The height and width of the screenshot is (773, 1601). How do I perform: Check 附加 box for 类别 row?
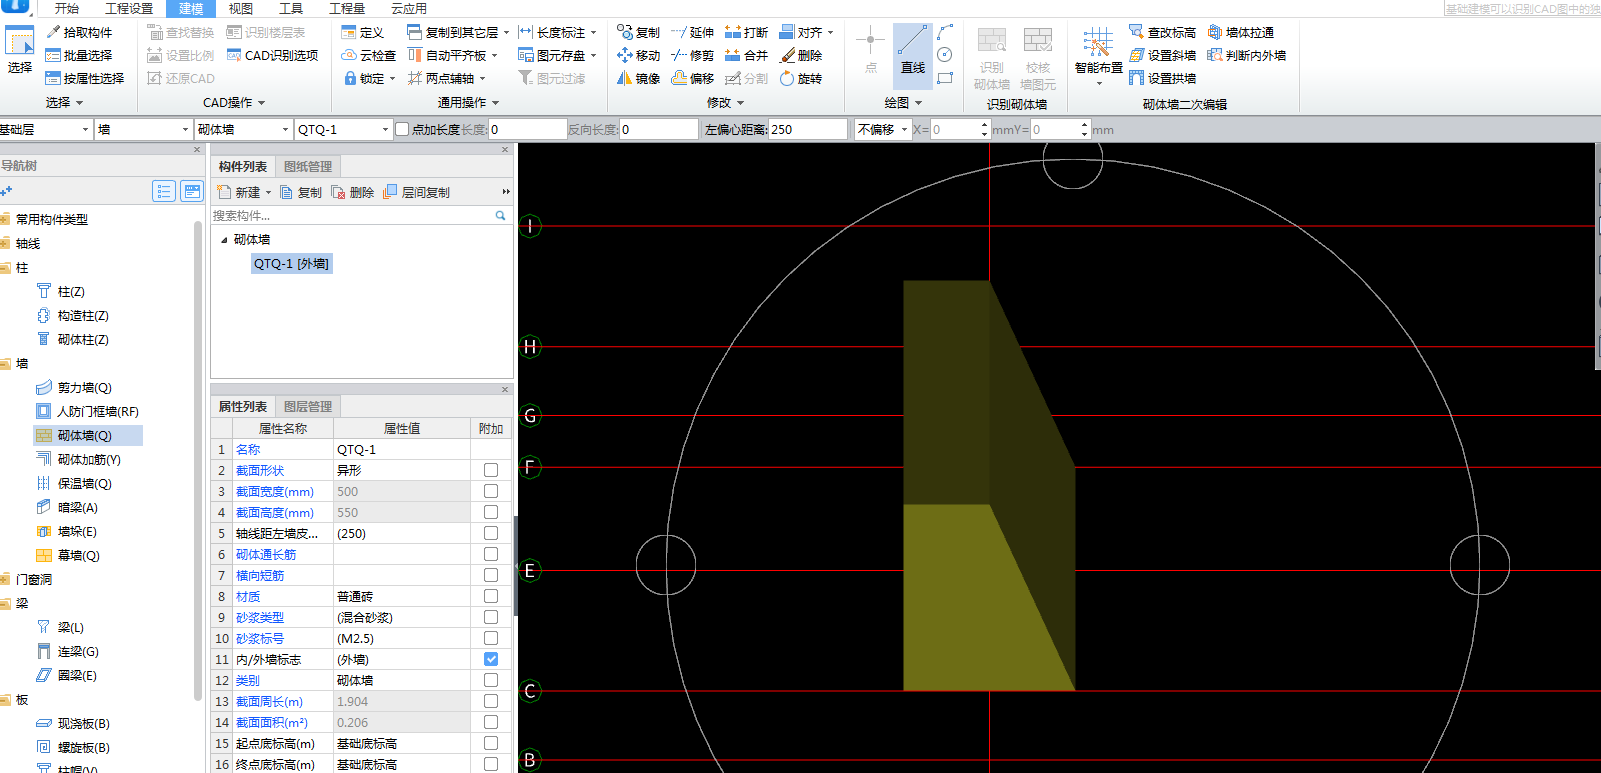491,680
